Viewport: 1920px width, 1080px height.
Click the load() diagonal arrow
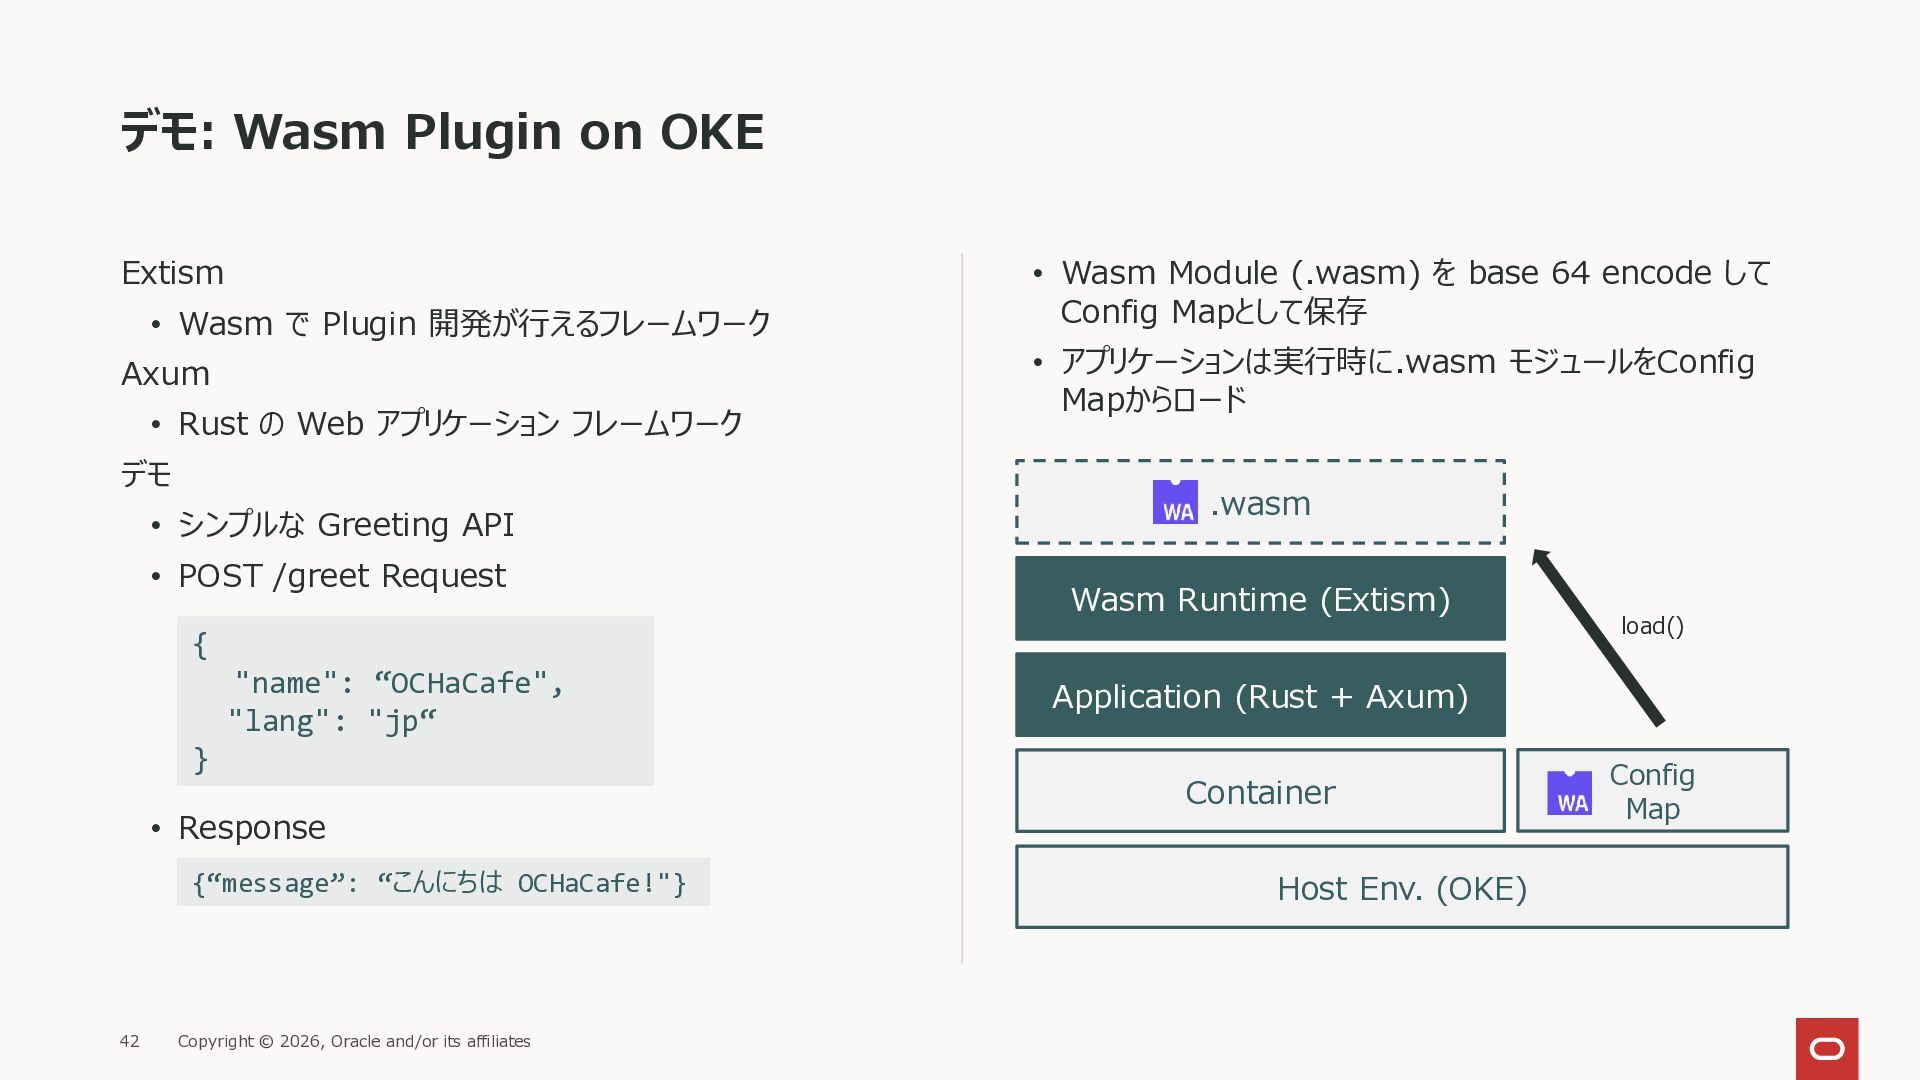click(x=1598, y=637)
